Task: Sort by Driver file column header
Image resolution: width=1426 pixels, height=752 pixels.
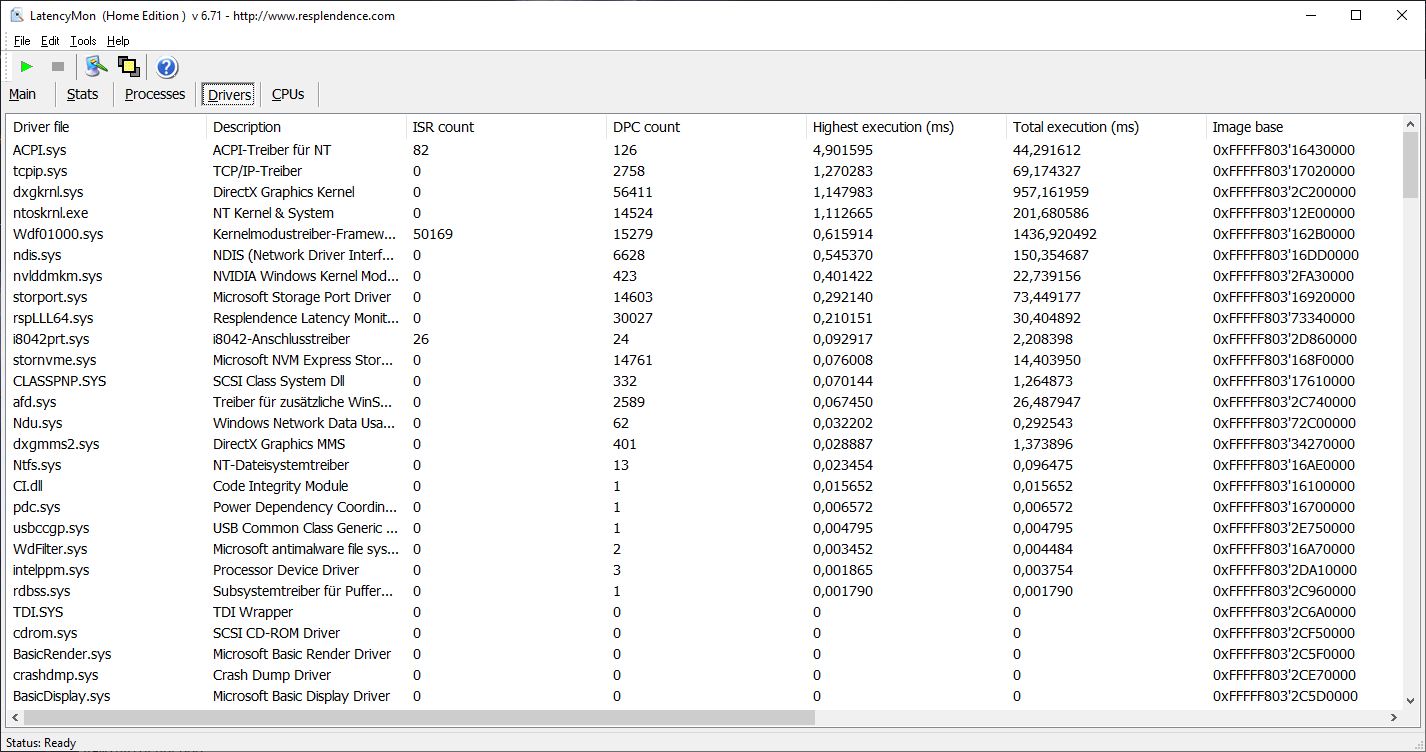Action: (x=107, y=127)
